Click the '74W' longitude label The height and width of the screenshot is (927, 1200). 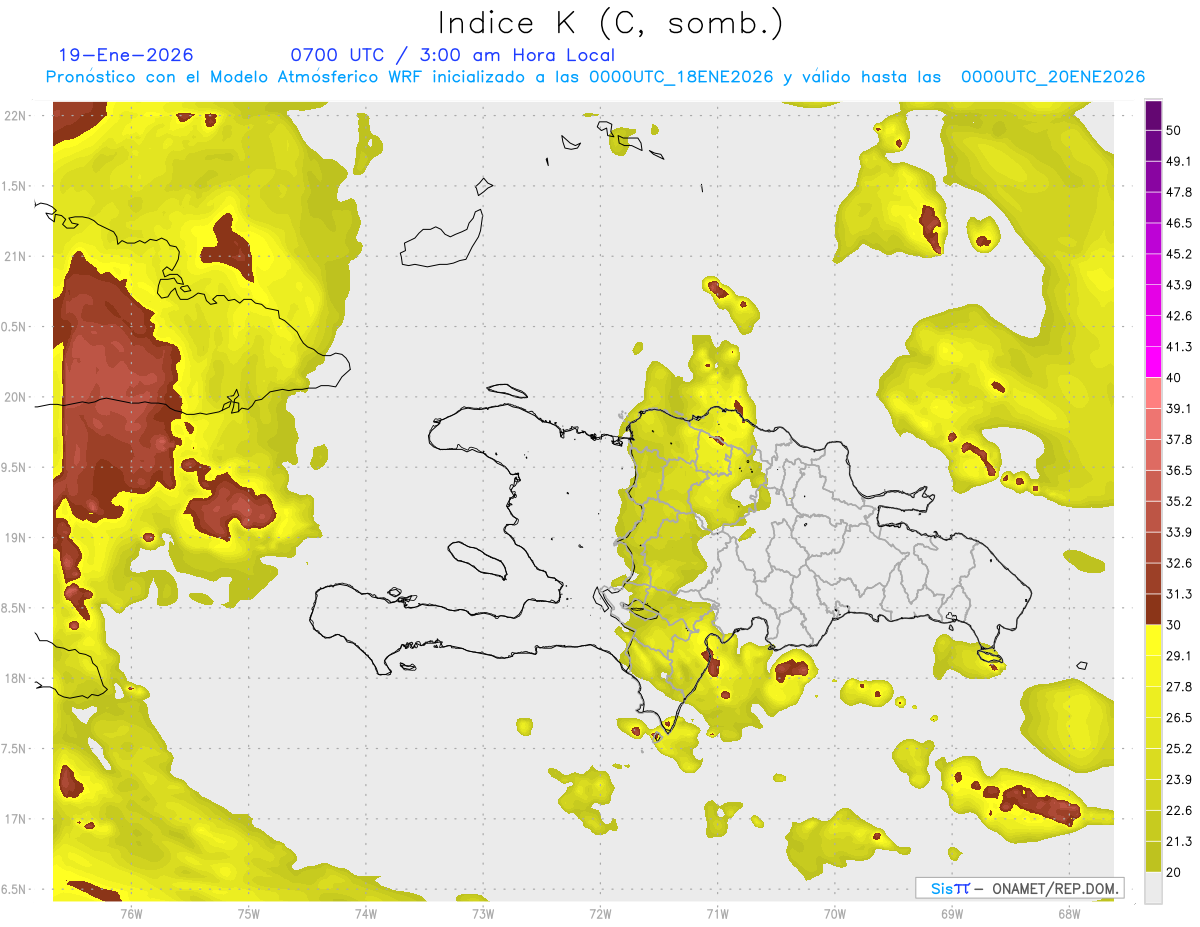pos(366,914)
